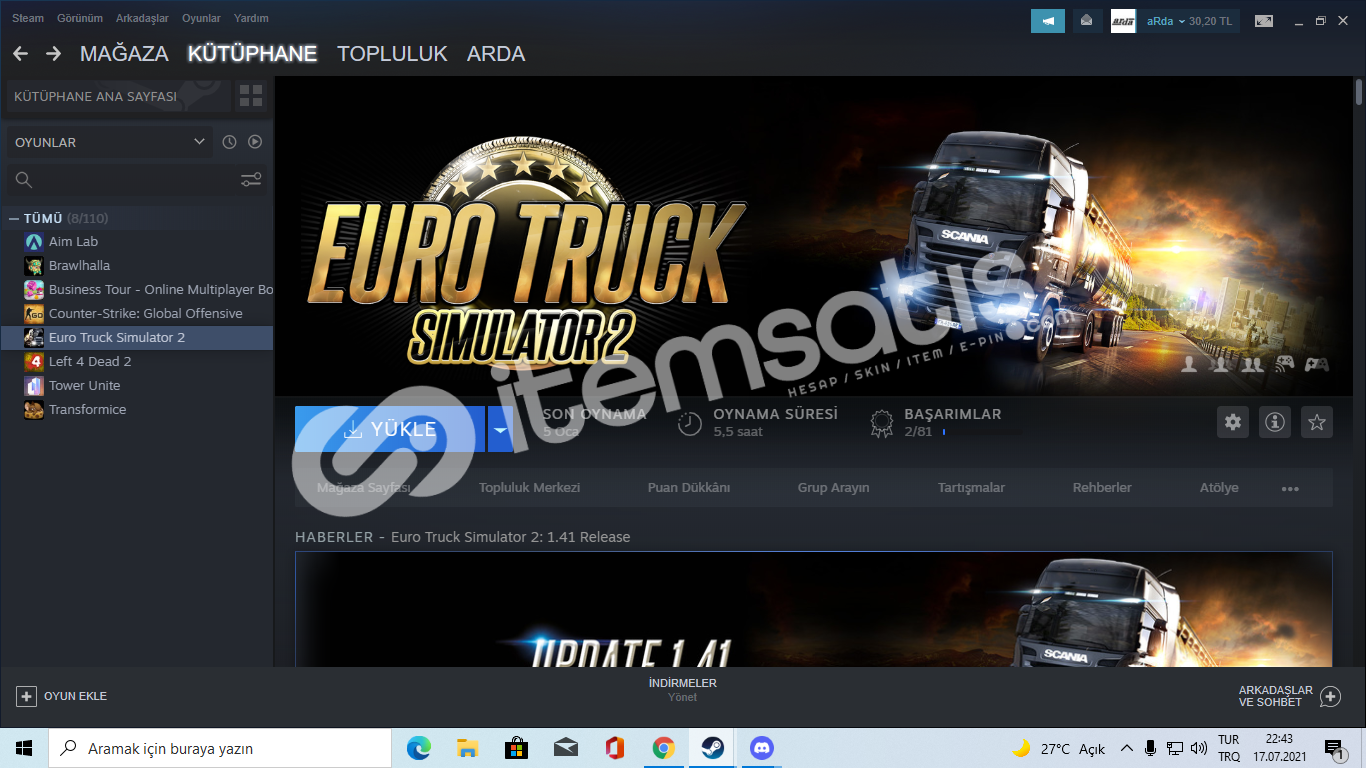Open game settings gear icon
Screen dimensions: 1366x768
click(x=1233, y=422)
